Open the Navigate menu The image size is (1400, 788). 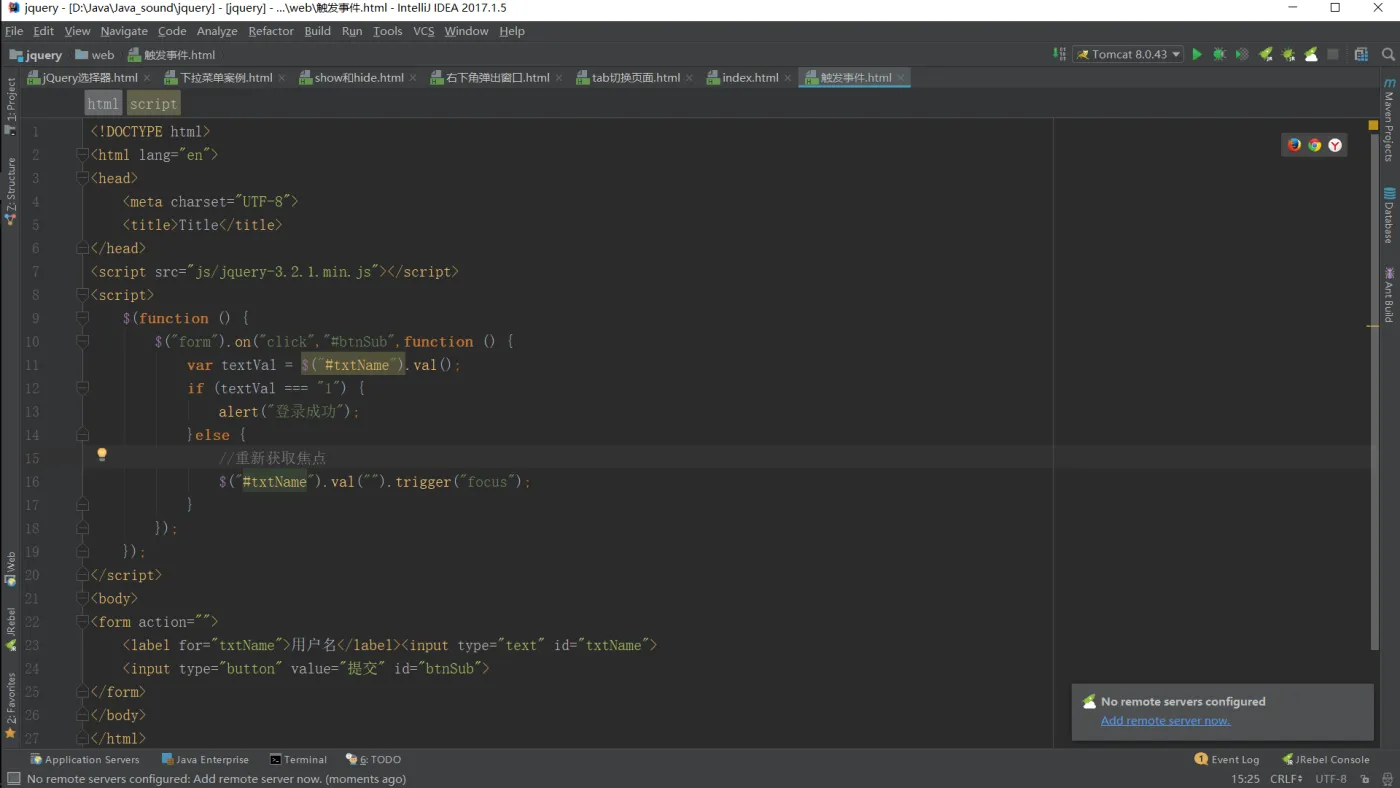tap(124, 31)
